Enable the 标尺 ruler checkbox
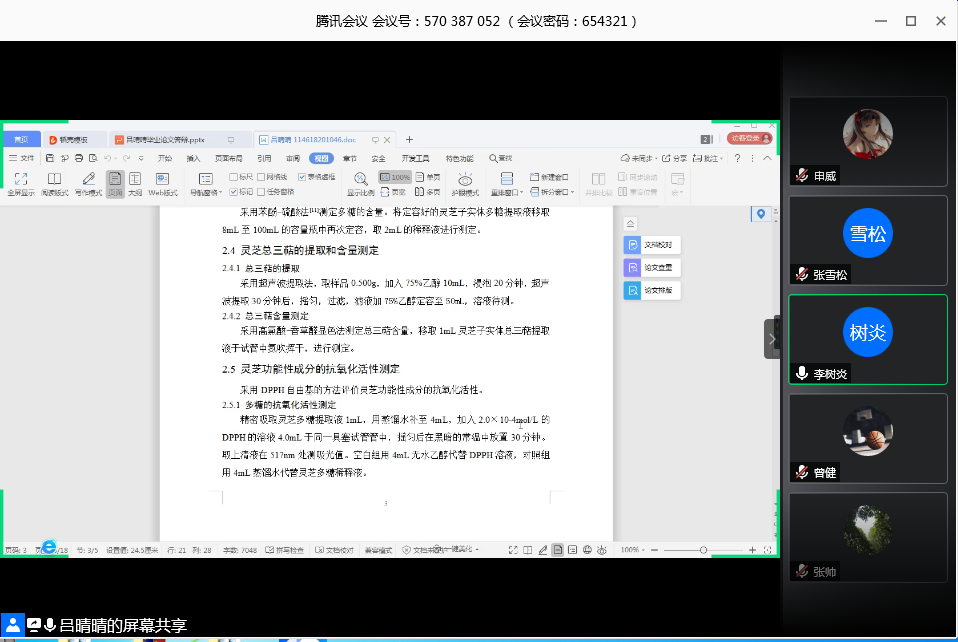The width and height of the screenshot is (958, 642). click(234, 176)
